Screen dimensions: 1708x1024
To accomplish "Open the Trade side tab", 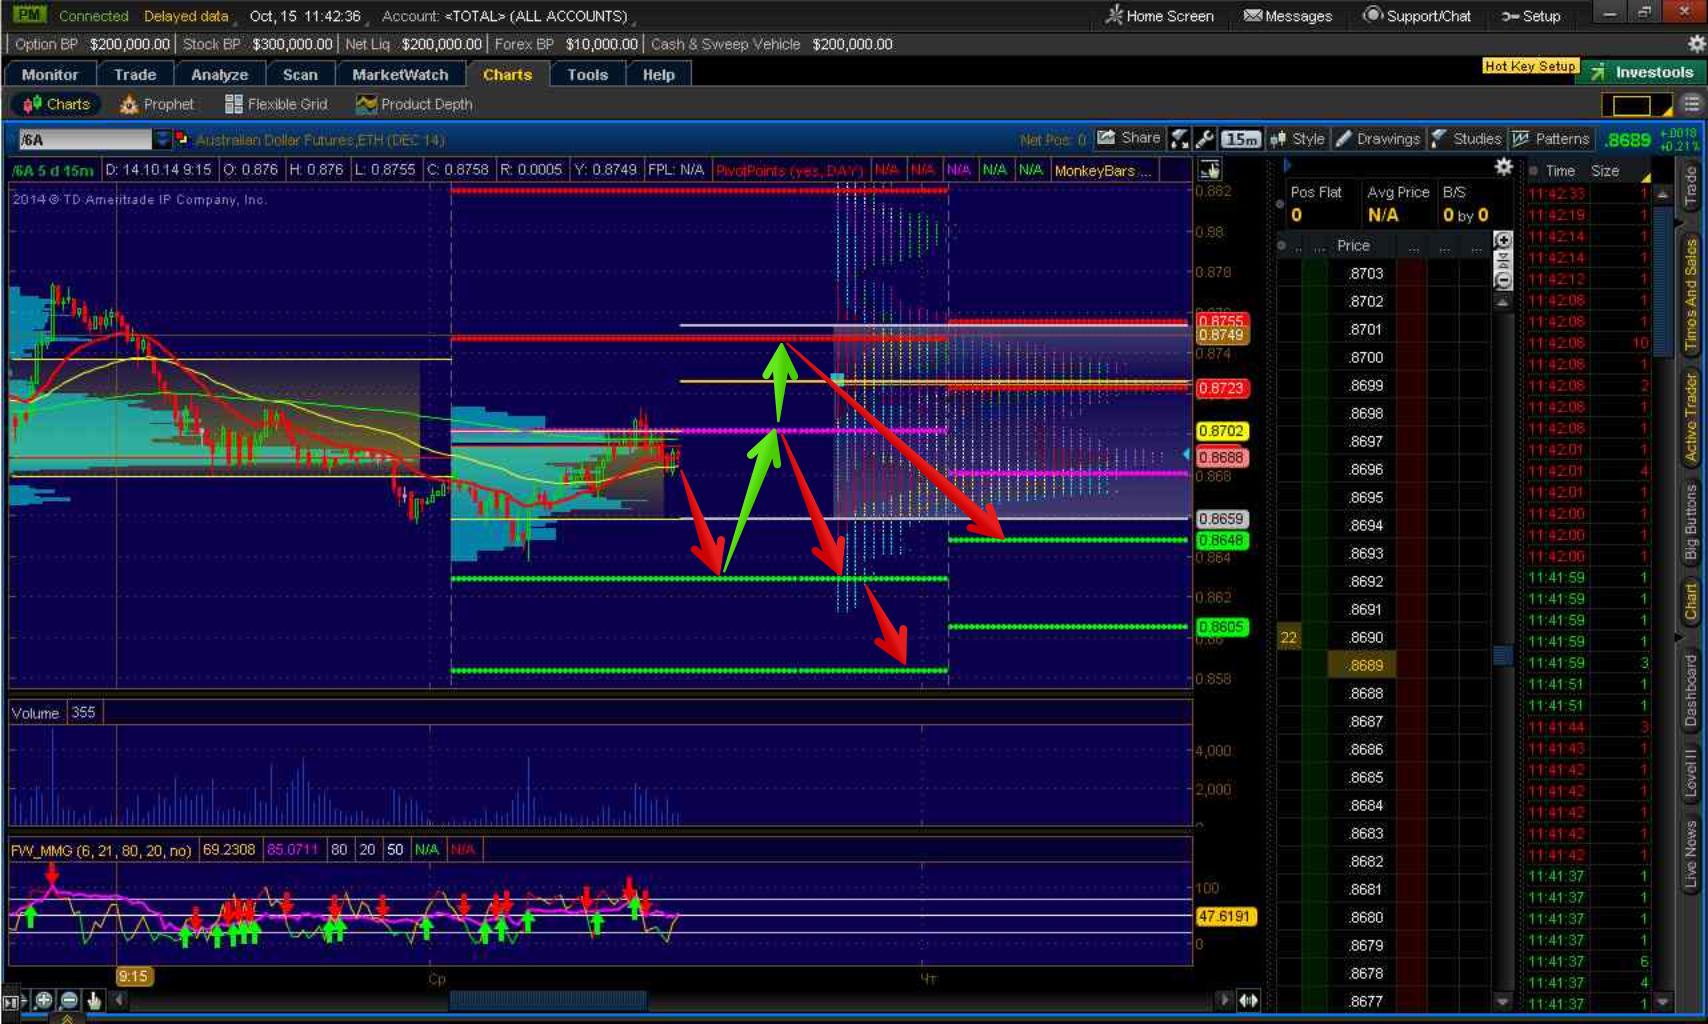I will pyautogui.click(x=1691, y=187).
